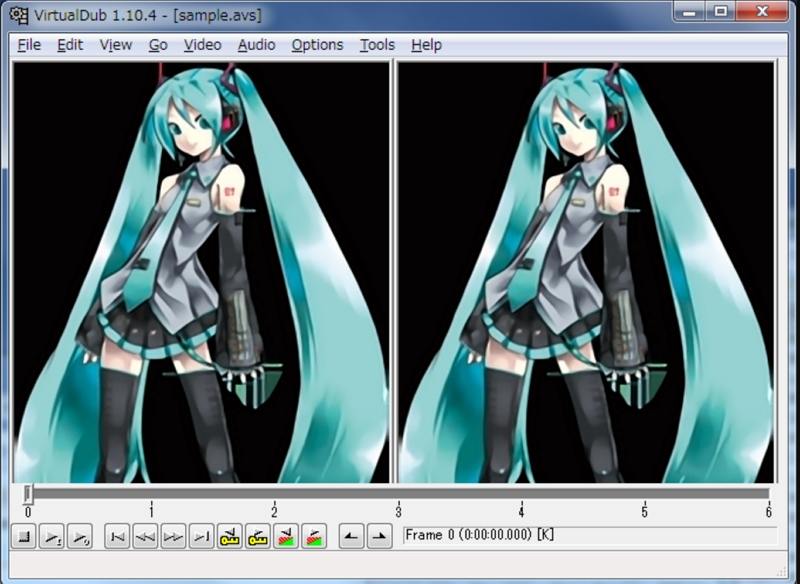Click the right output video pane
The height and width of the screenshot is (584, 800).
[586, 272]
